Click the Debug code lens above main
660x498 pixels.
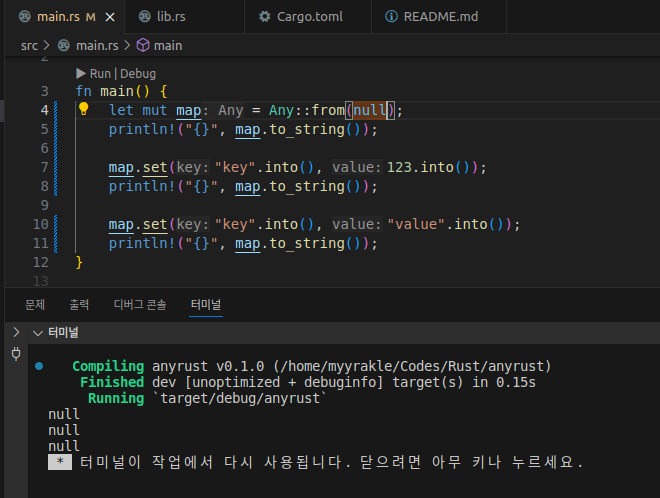(138, 73)
